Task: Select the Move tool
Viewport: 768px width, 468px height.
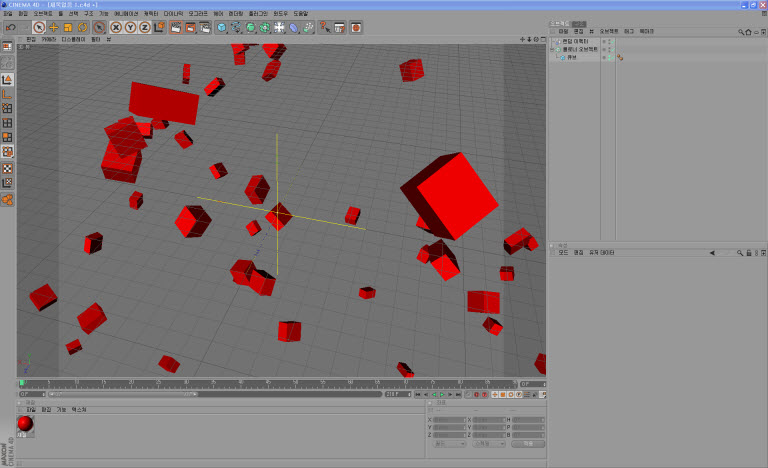Action: click(53, 27)
